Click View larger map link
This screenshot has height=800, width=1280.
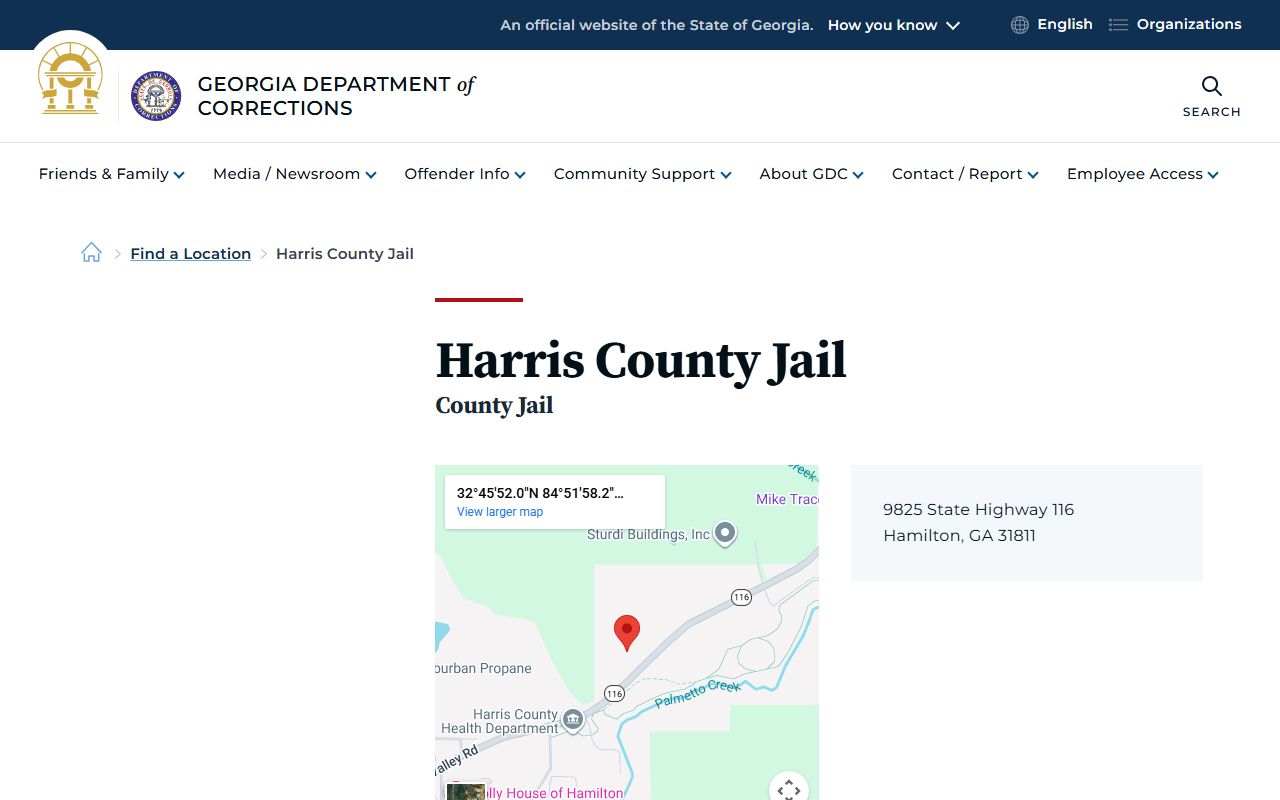500,512
